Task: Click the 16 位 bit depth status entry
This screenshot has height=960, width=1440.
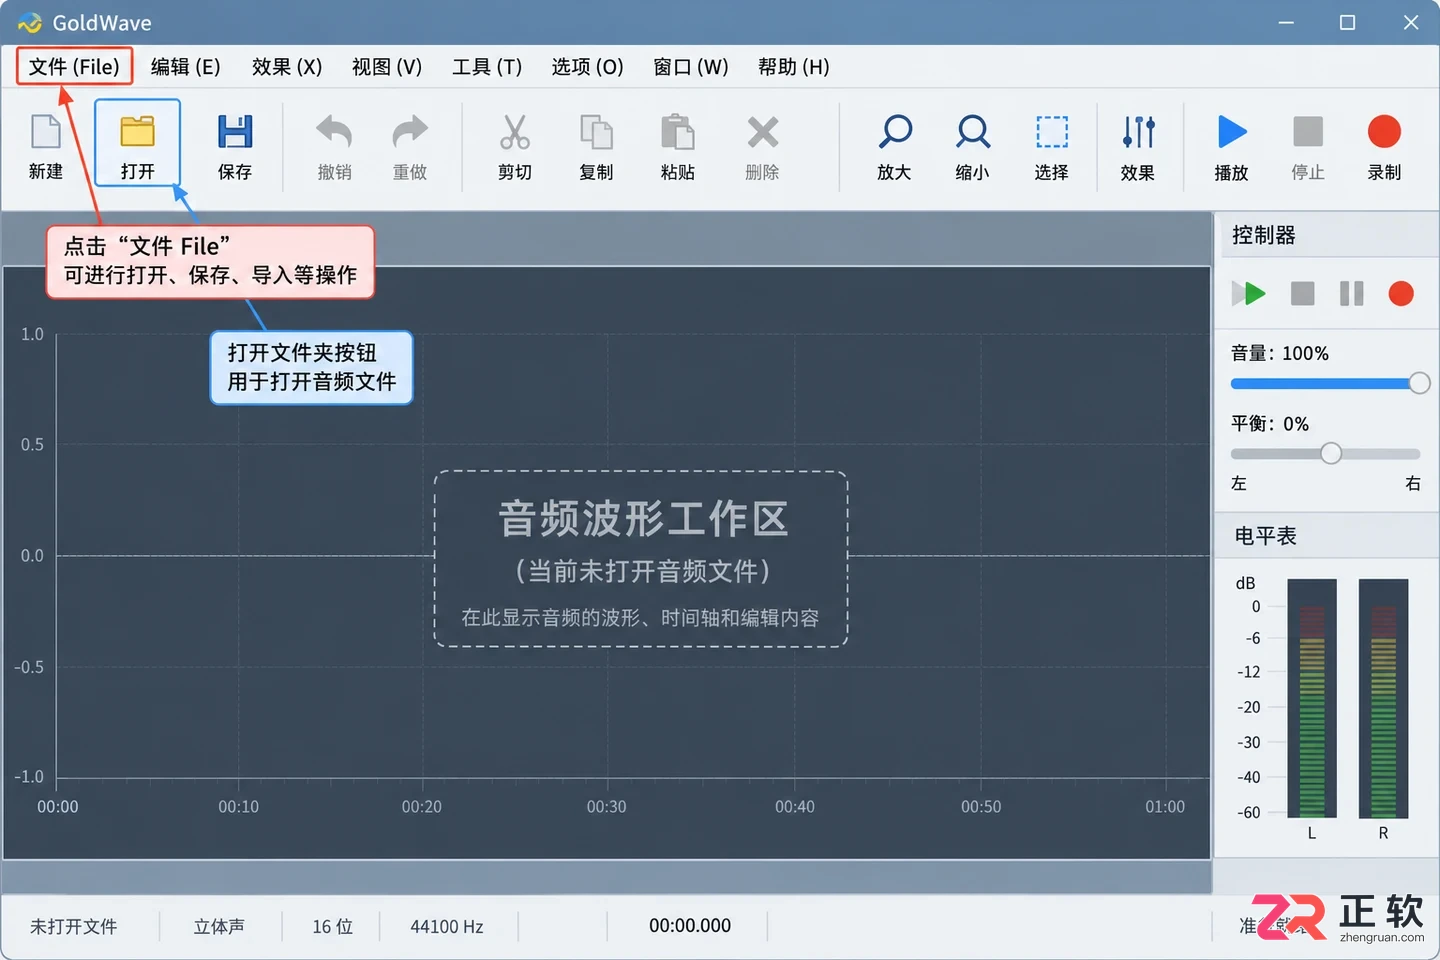Action: pos(332,926)
